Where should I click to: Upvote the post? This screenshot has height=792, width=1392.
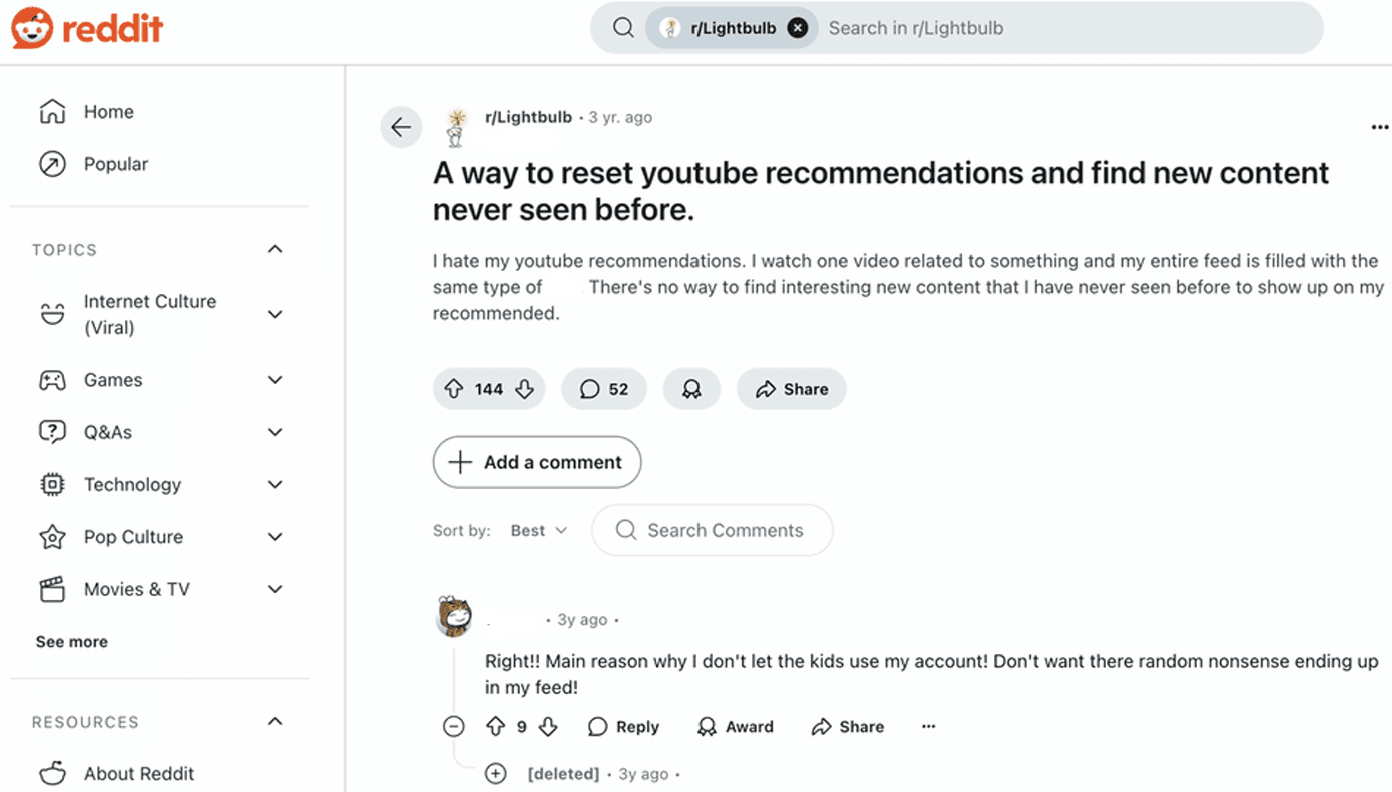[456, 389]
